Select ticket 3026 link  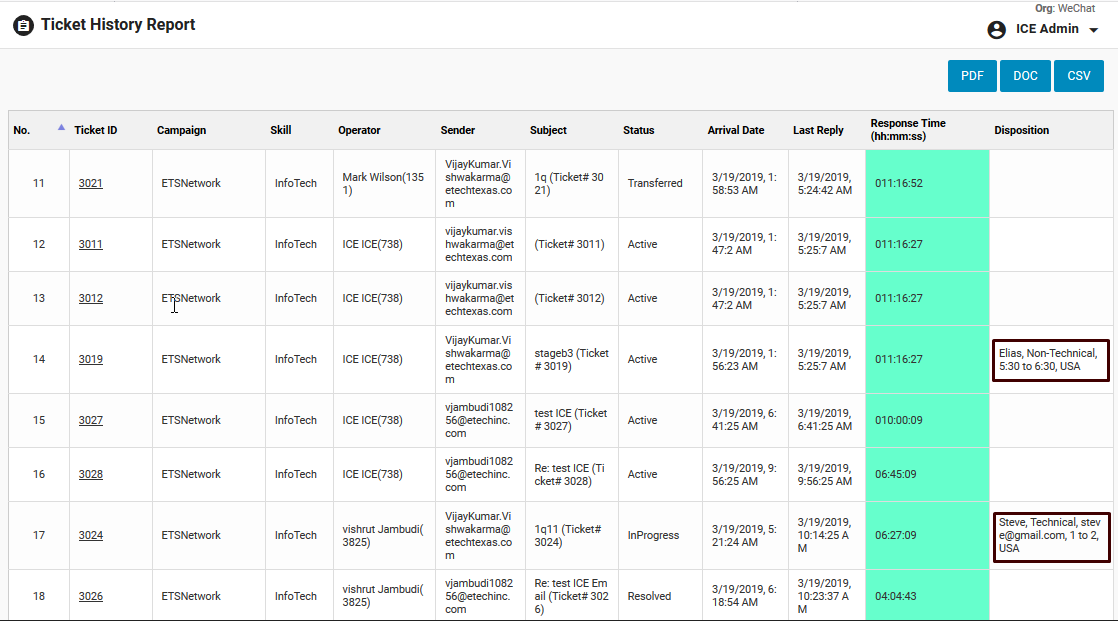point(91,596)
